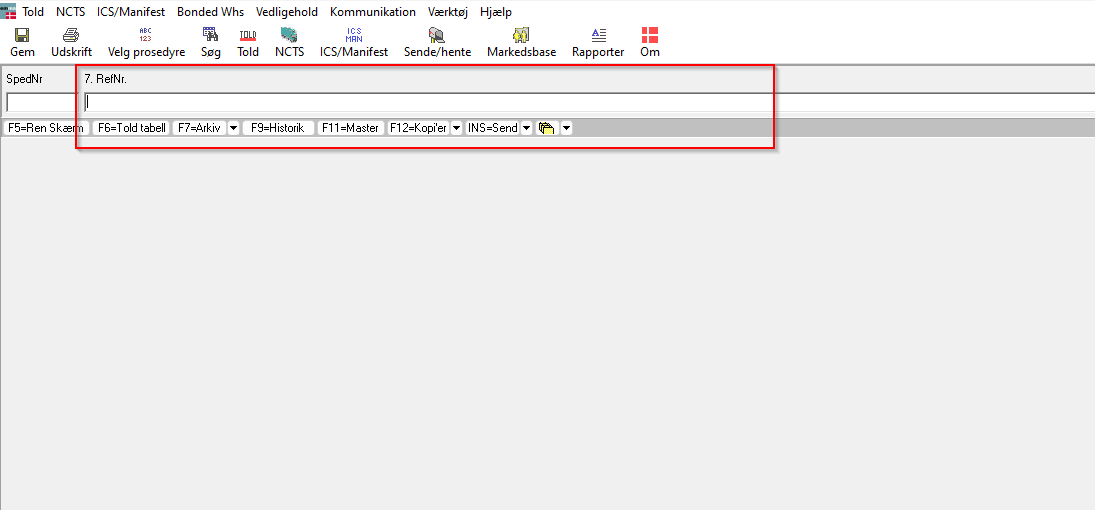Viewport: 1095px width, 510px height.
Task: Click the Gem save icon
Action: pyautogui.click(x=22, y=35)
